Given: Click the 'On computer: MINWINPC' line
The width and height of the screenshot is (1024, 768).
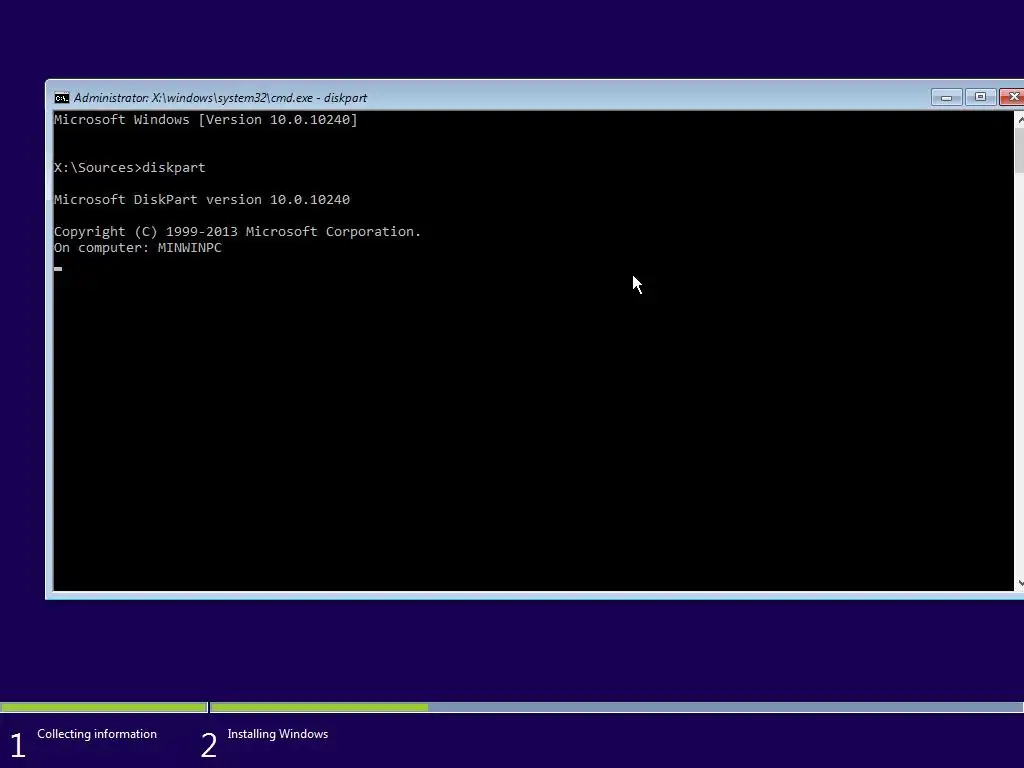Looking at the screenshot, I should (x=138, y=248).
